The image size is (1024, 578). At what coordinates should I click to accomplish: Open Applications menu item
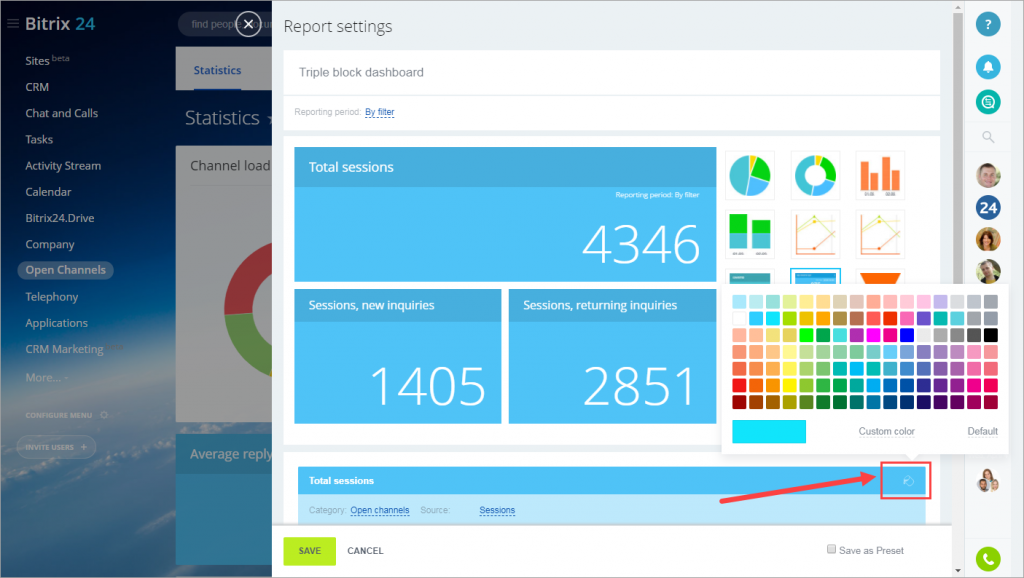(x=56, y=323)
